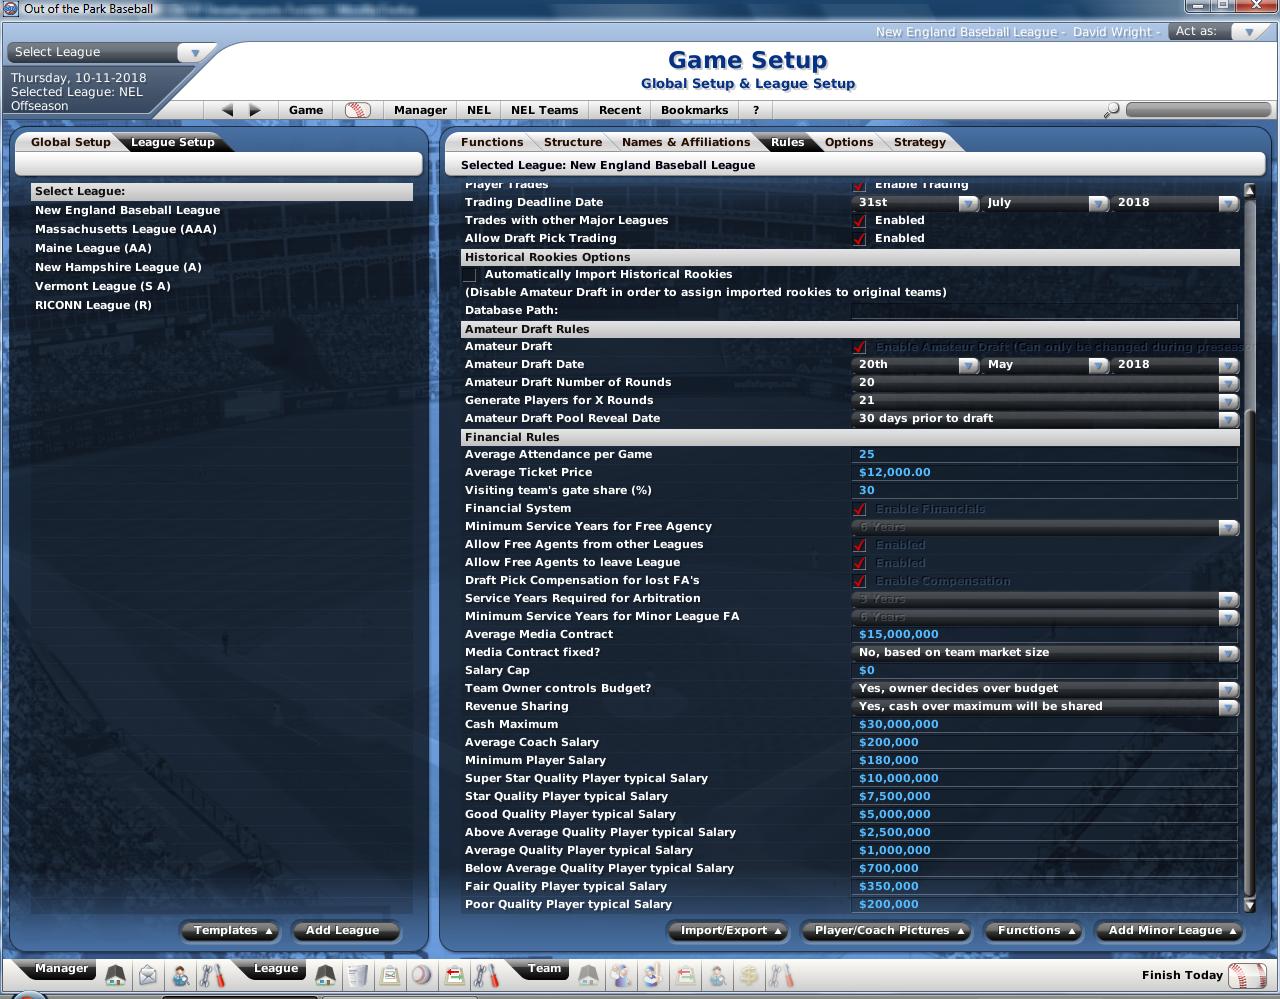Click the Import/Export button
Viewport: 1280px width, 999px height.
730,930
